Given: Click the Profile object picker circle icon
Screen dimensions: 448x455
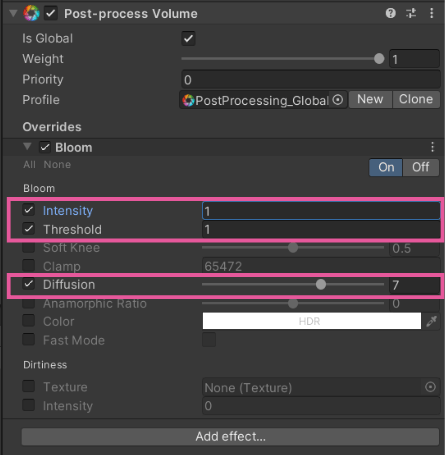Looking at the screenshot, I should [338, 100].
